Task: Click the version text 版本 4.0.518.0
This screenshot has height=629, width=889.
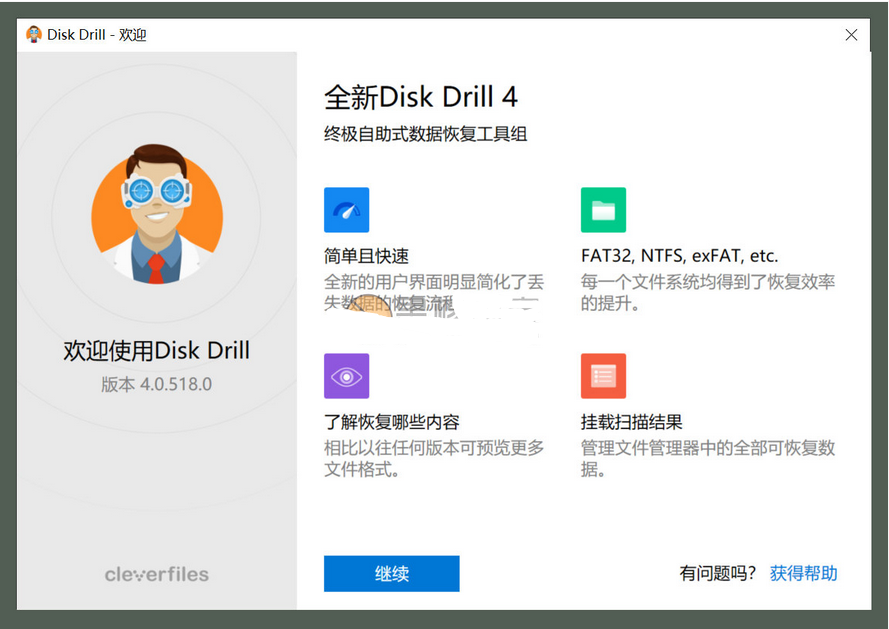Action: [156, 385]
